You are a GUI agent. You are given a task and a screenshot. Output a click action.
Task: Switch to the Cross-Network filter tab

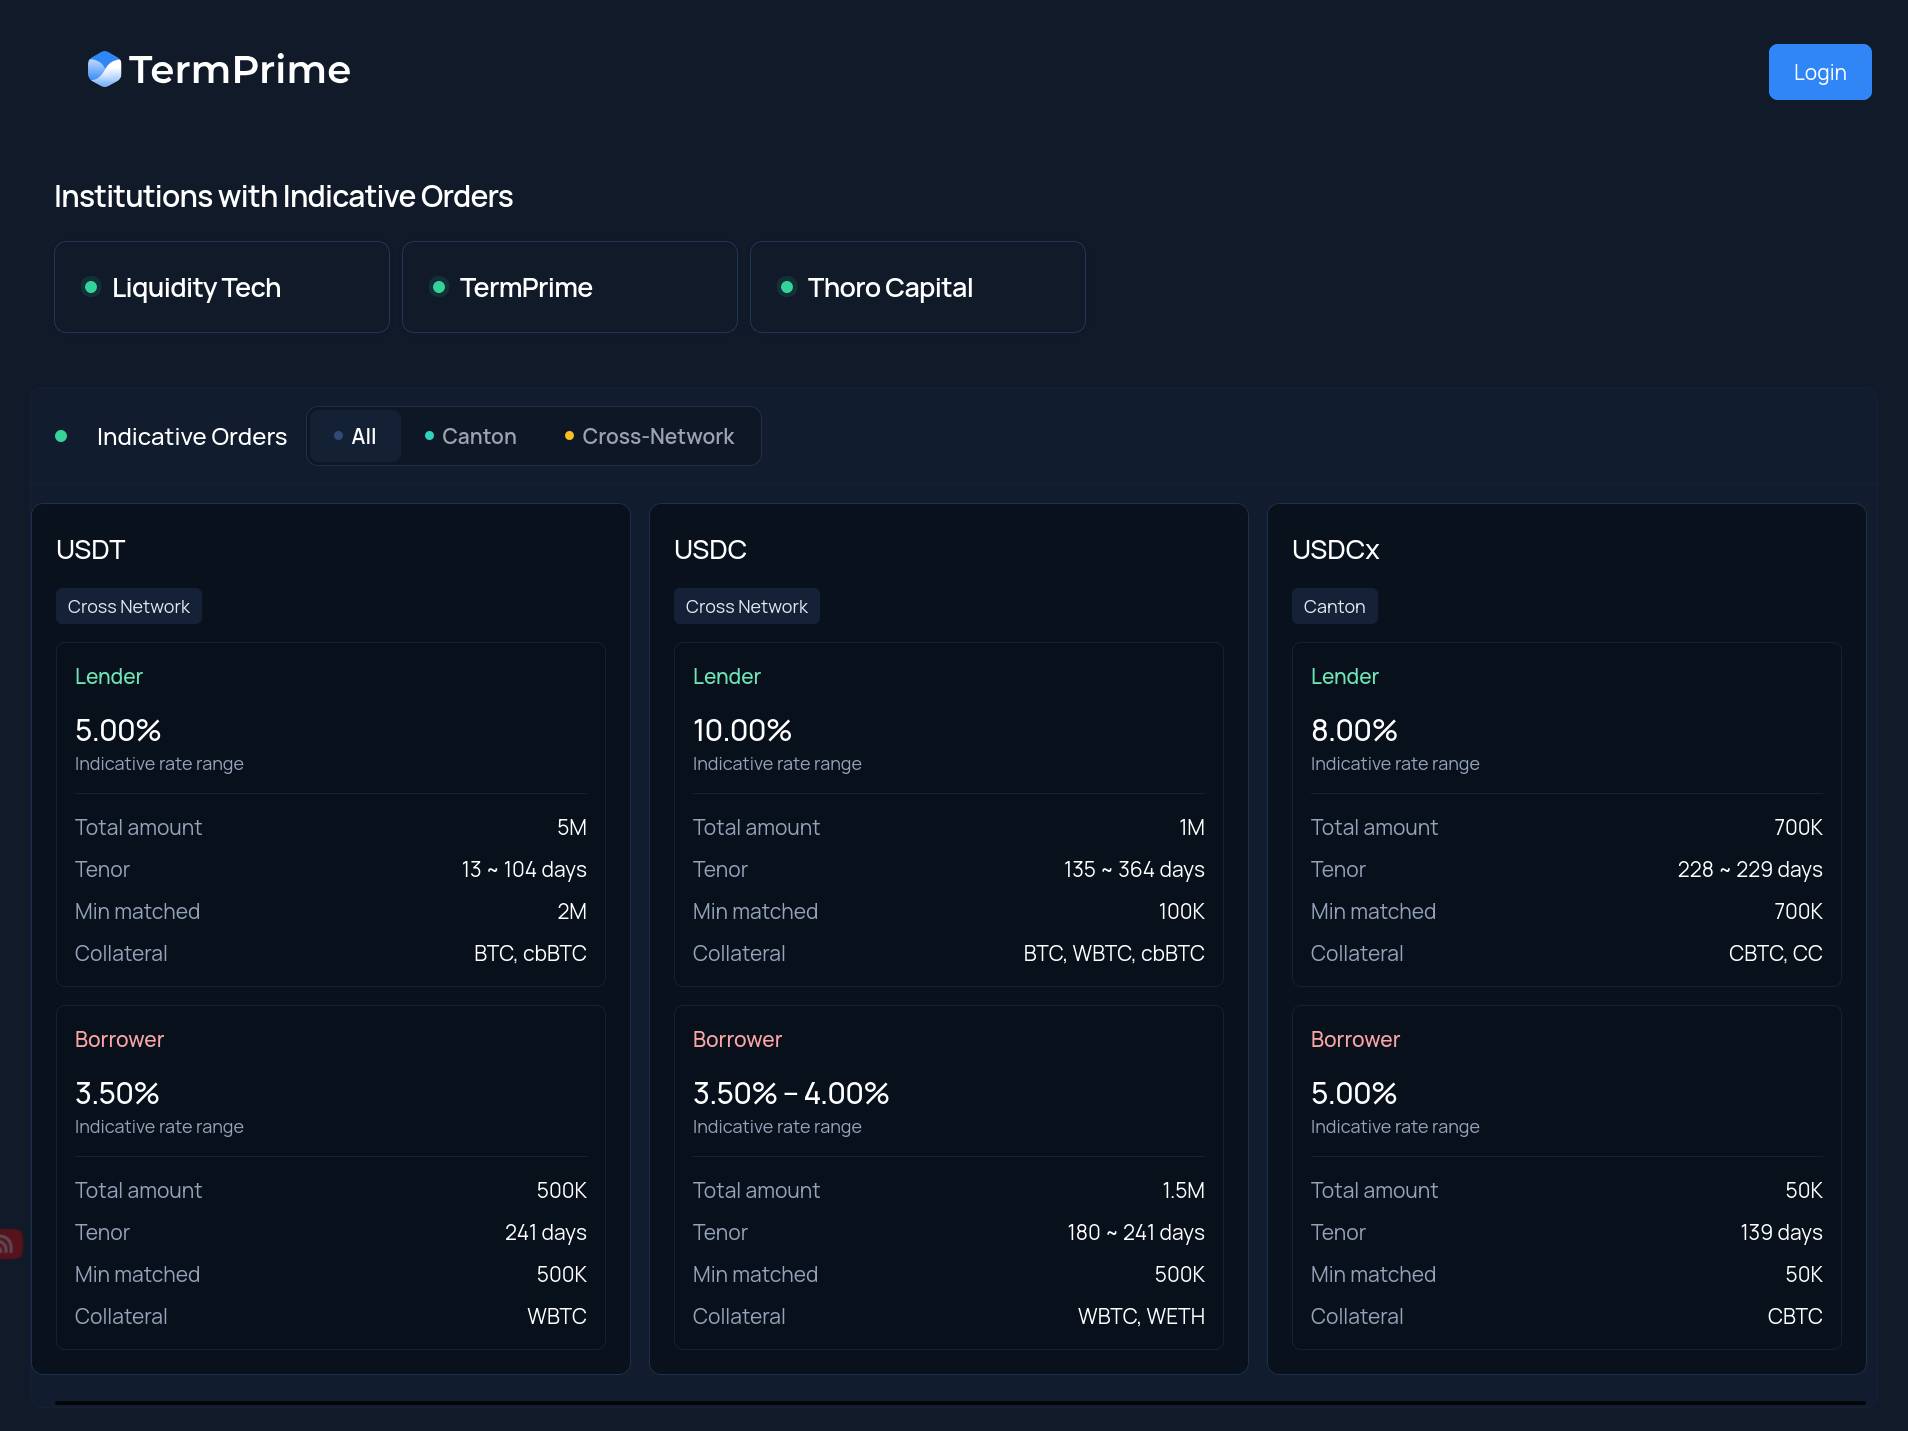tap(649, 436)
